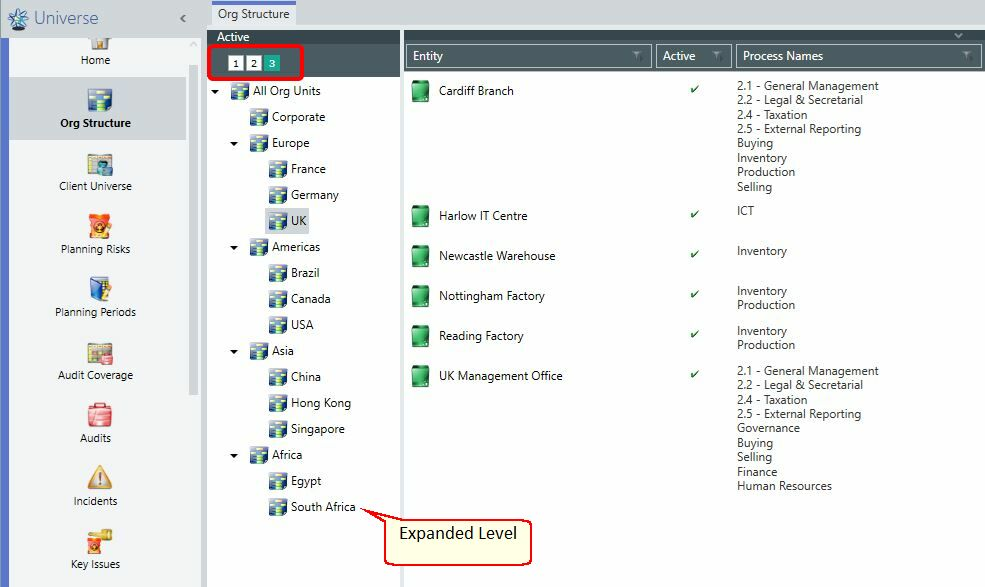This screenshot has width=985, height=587.
Task: Toggle the Active checkmark for Harlow IT Centre
Action: (694, 214)
